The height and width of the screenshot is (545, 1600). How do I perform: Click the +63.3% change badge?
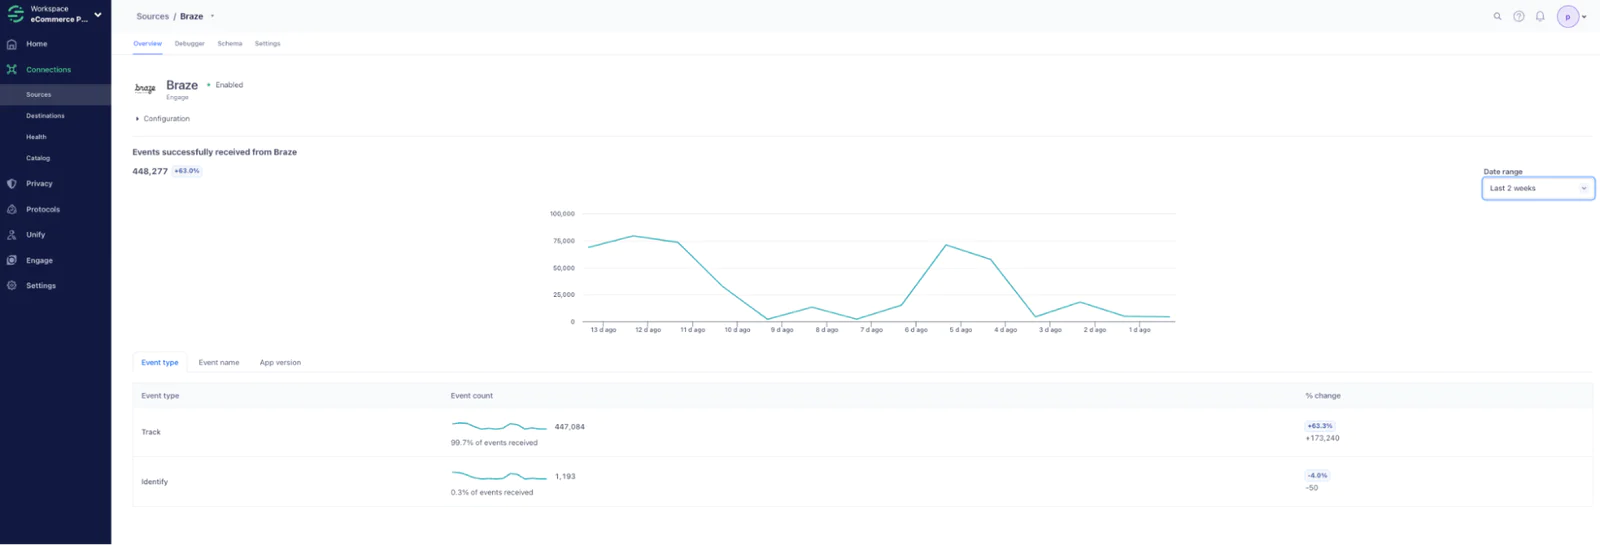(x=1320, y=426)
